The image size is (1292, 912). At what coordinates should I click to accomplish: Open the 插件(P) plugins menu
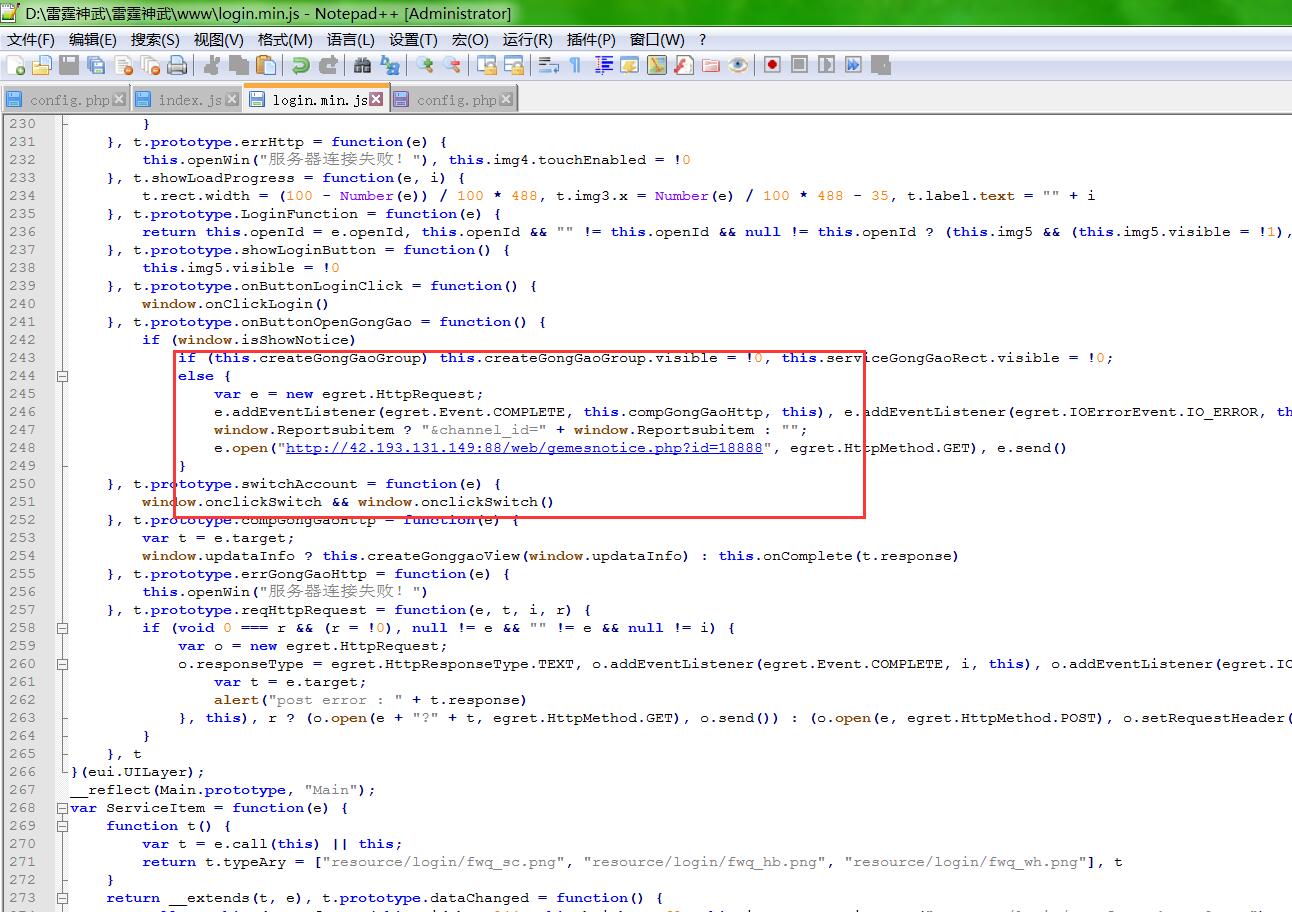tap(591, 40)
